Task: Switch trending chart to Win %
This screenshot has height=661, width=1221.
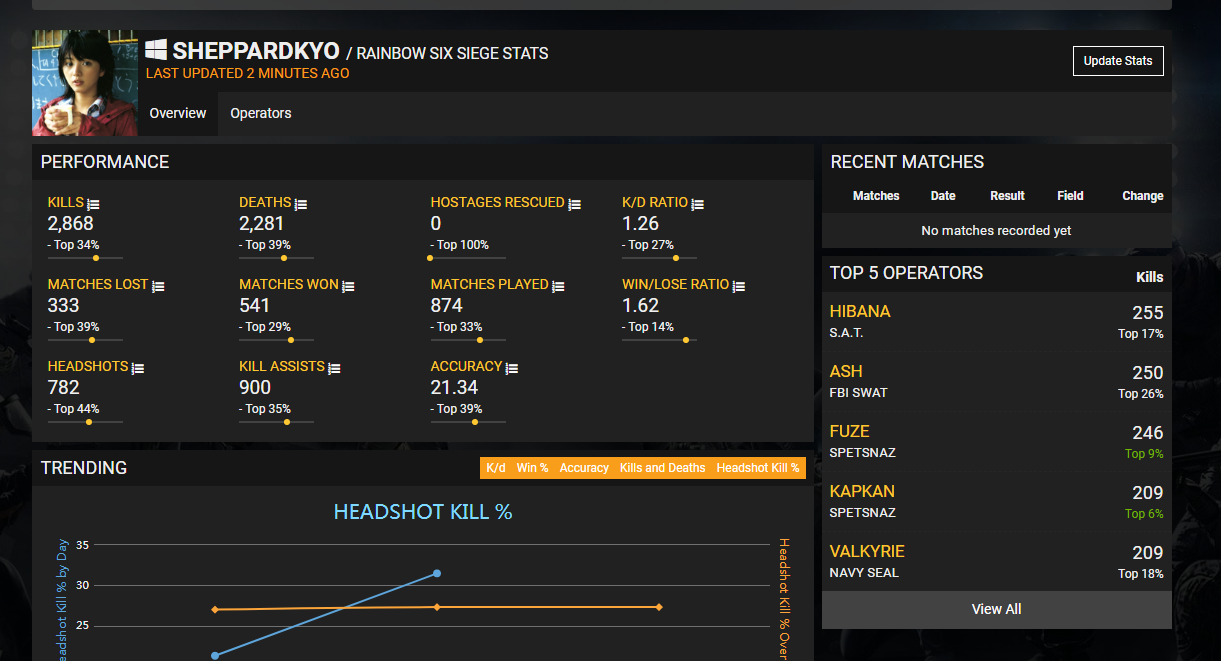Action: (532, 468)
